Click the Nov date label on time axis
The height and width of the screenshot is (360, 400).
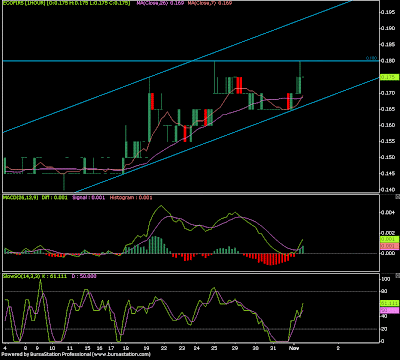tap(293, 348)
